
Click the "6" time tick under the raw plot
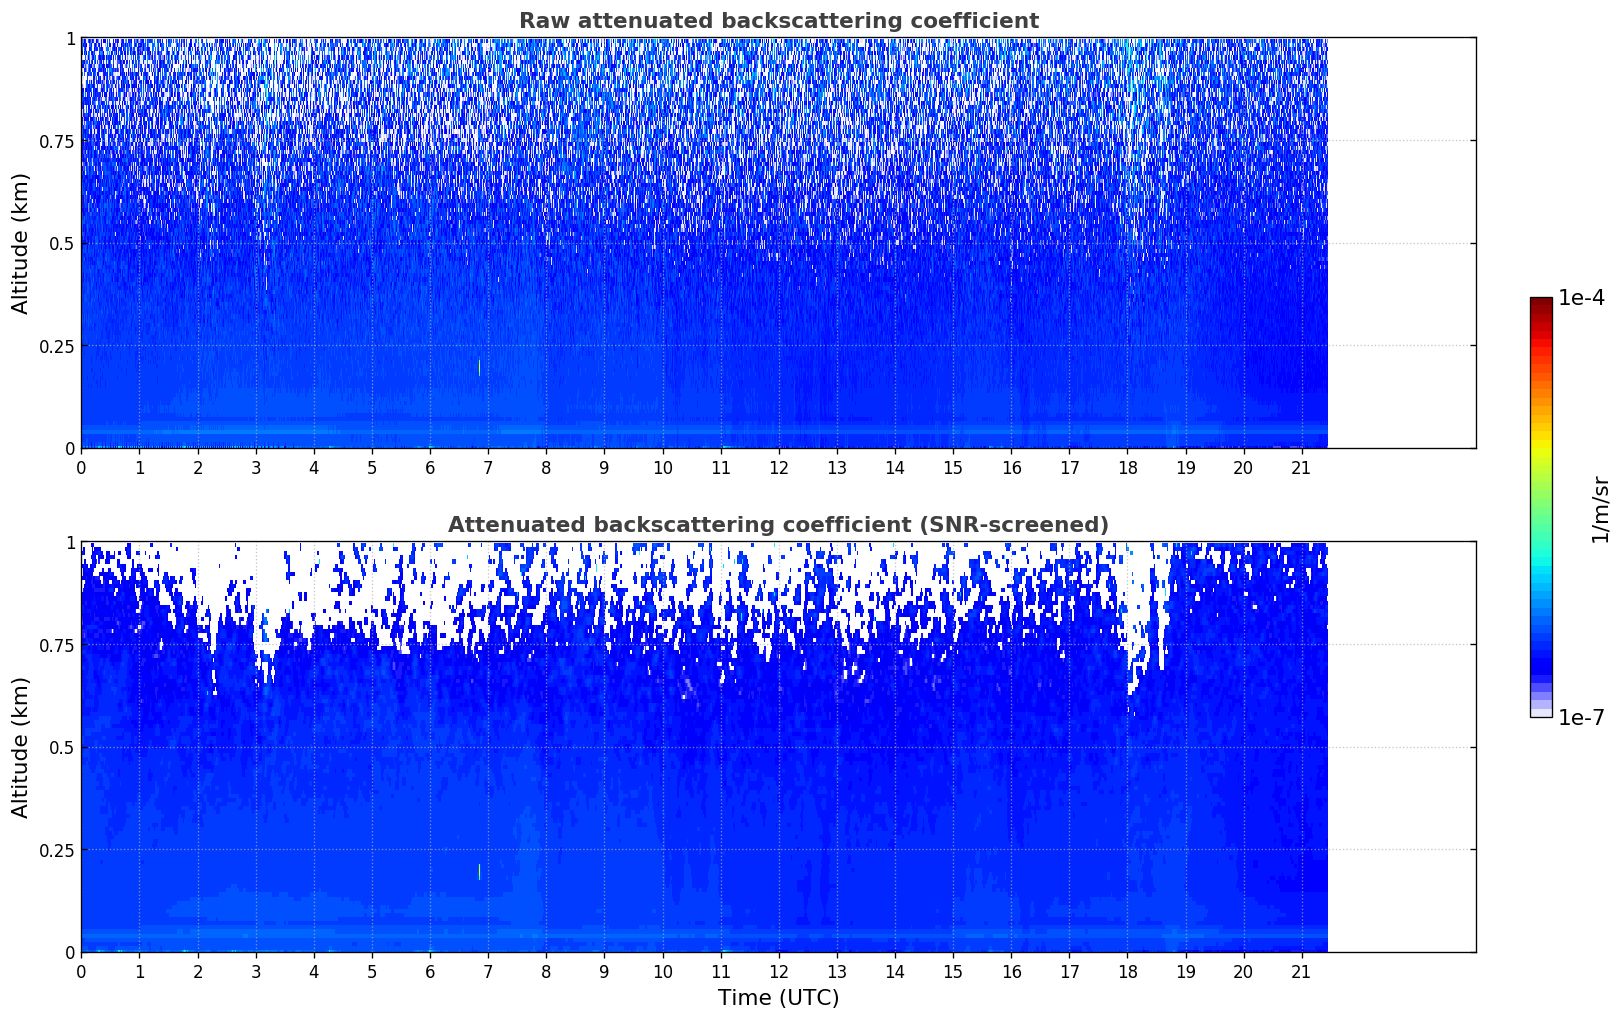pos(430,467)
